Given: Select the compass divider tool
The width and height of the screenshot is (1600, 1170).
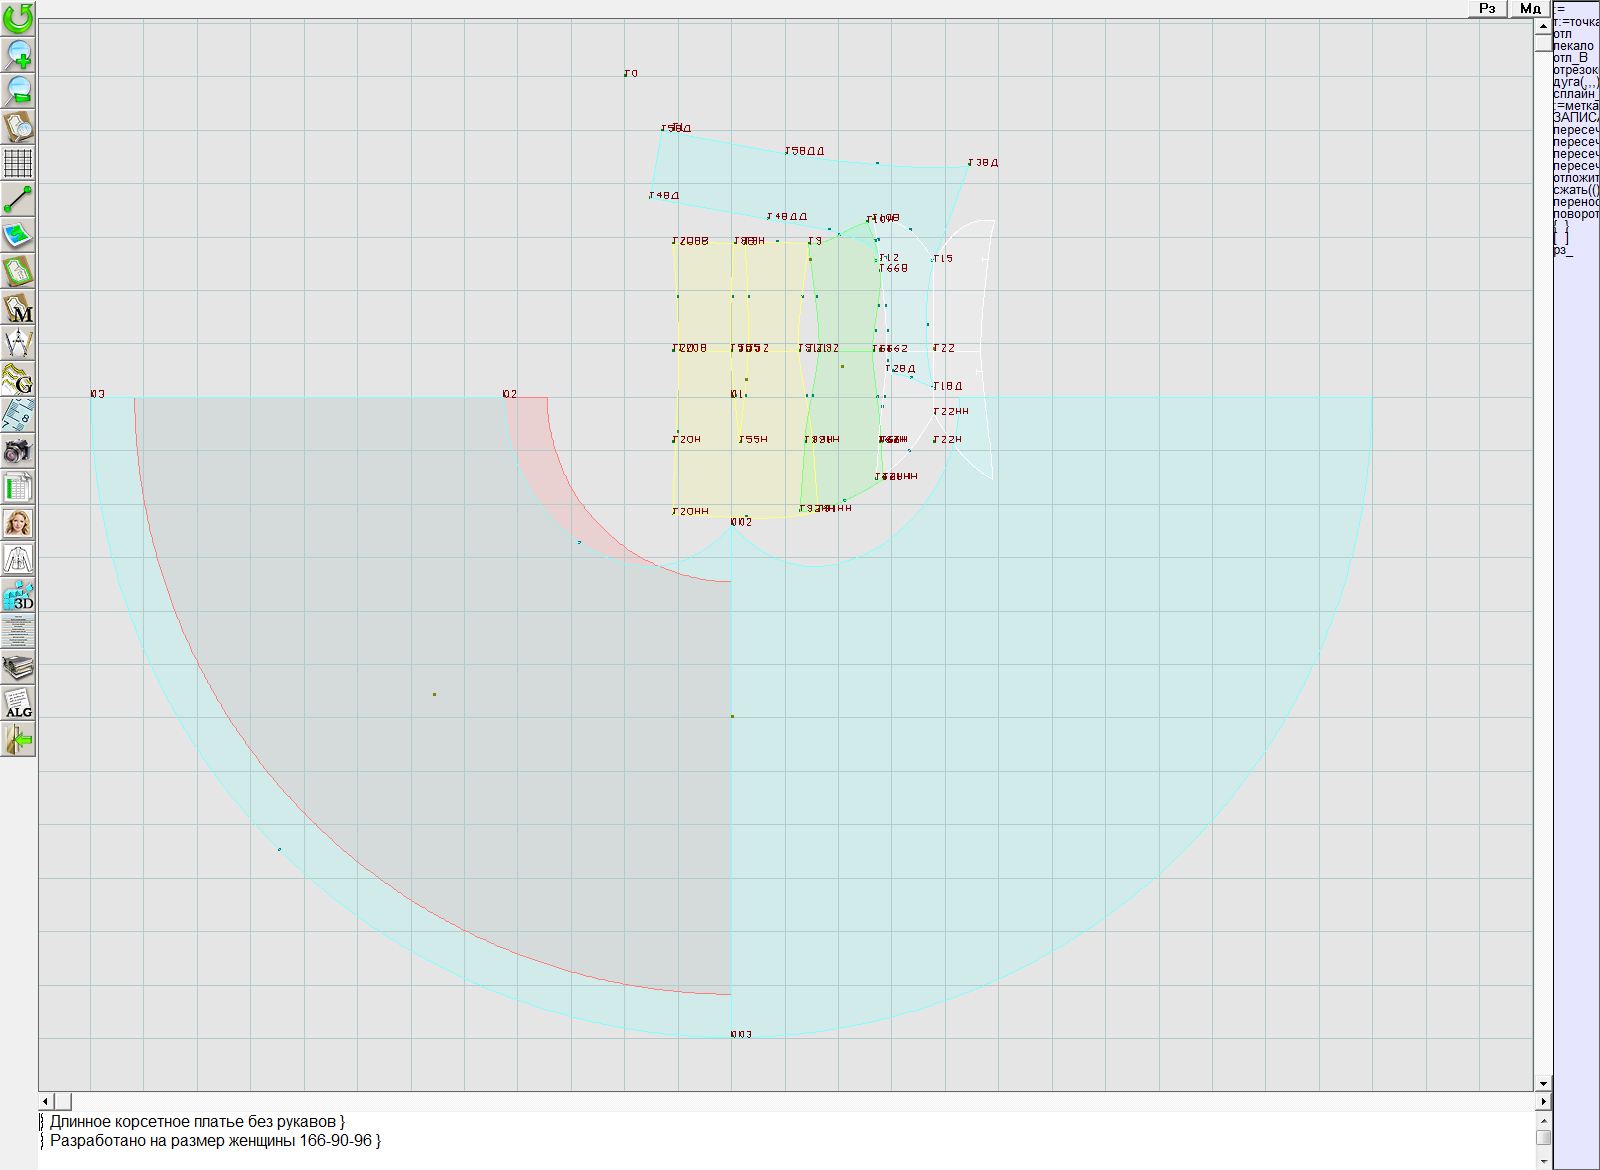Looking at the screenshot, I should 18,343.
